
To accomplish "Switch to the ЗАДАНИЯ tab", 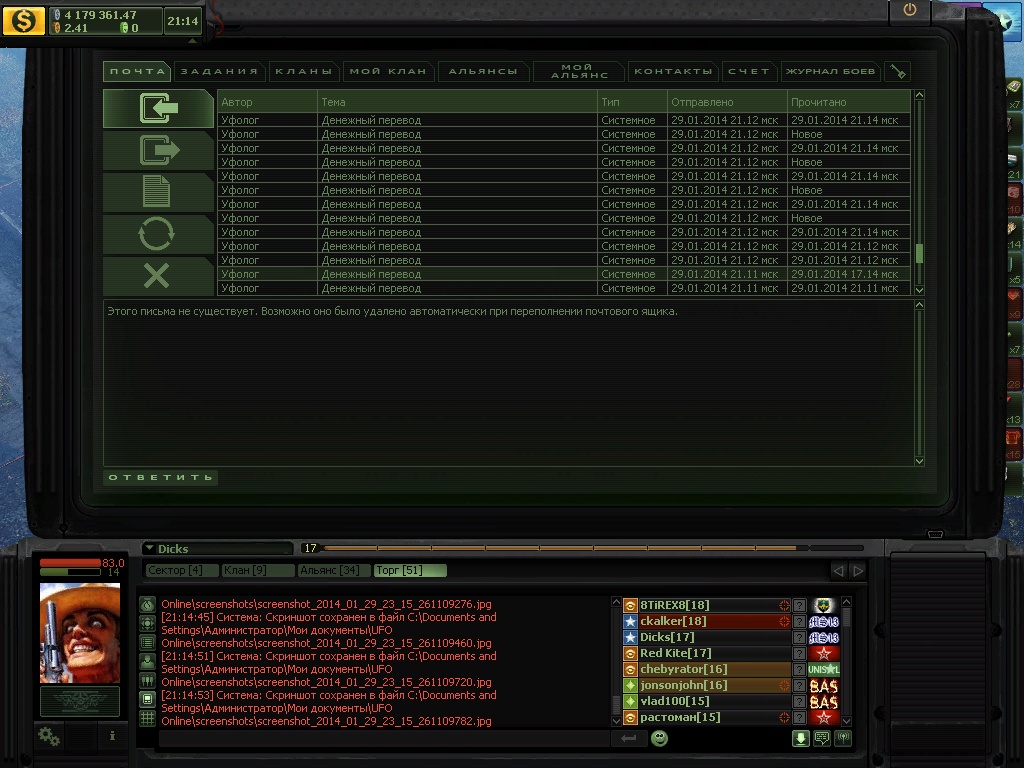I will tap(219, 71).
